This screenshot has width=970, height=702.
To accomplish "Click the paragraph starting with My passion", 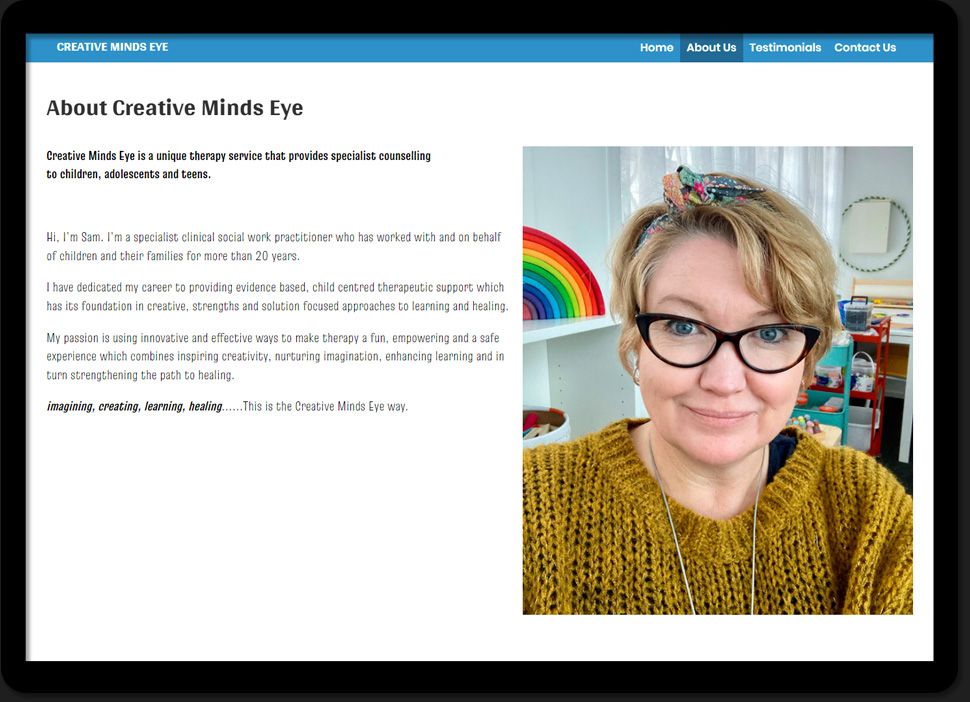I will coord(275,356).
